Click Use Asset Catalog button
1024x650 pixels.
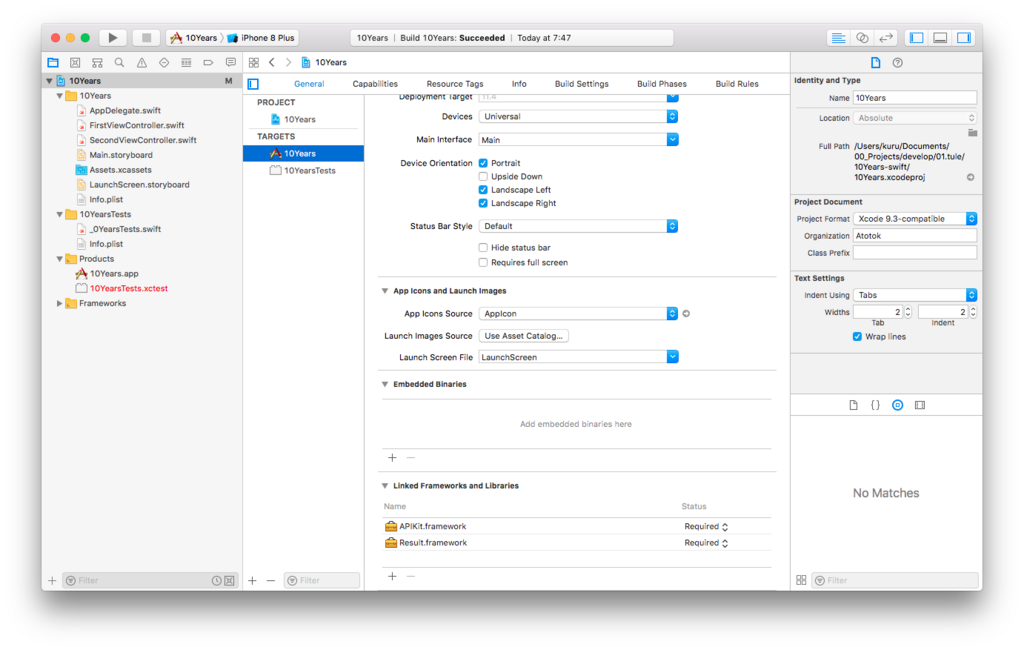click(524, 336)
